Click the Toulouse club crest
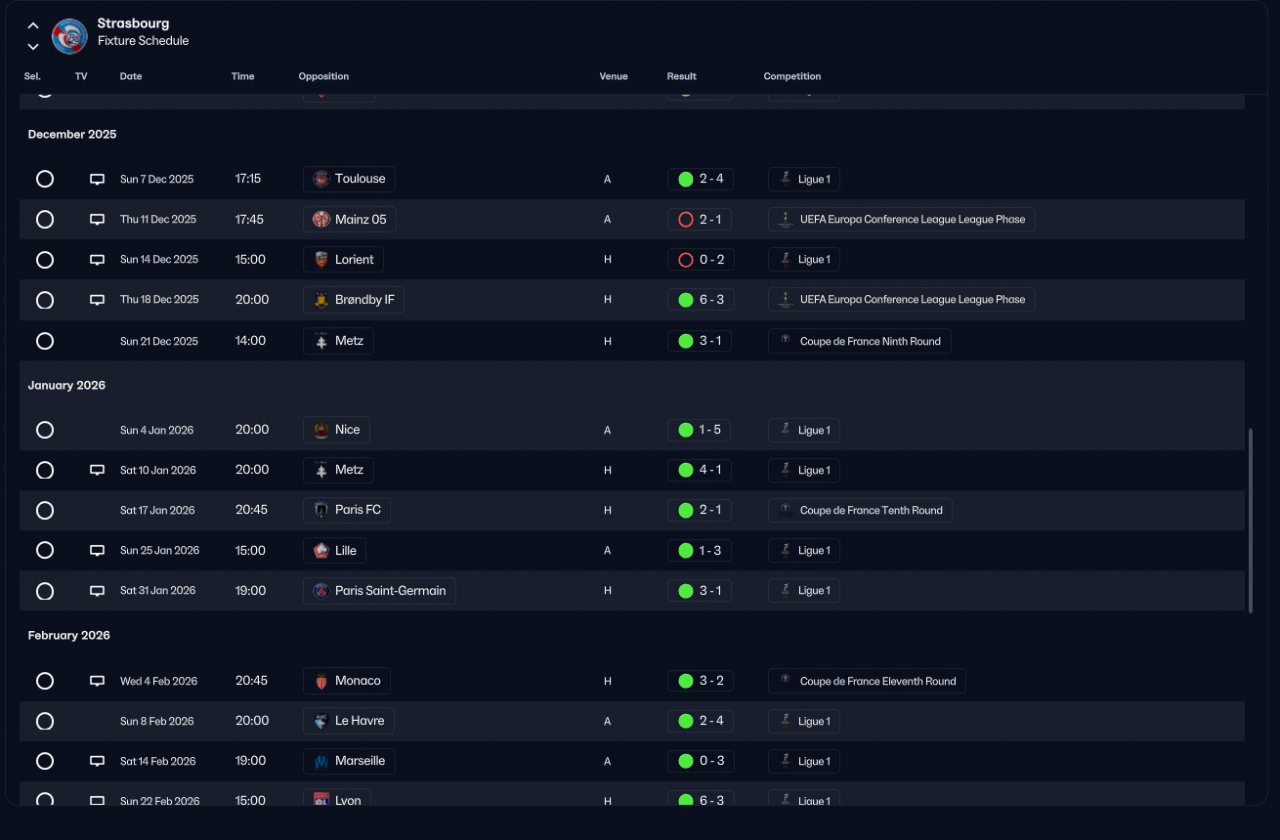The image size is (1280, 840). tap(321, 179)
